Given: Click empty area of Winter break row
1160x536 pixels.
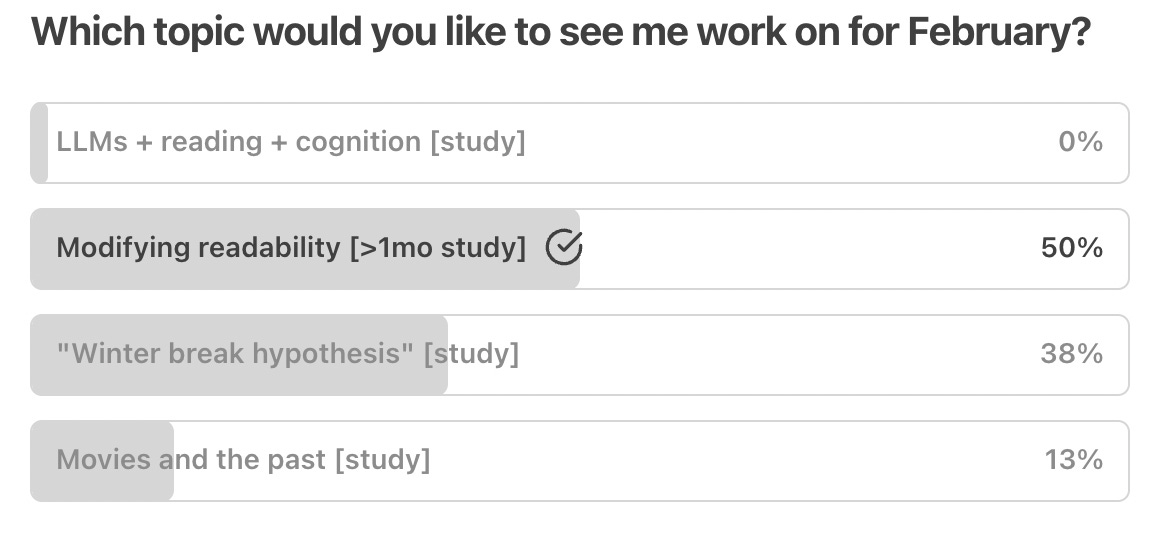Looking at the screenshot, I should pos(777,355).
